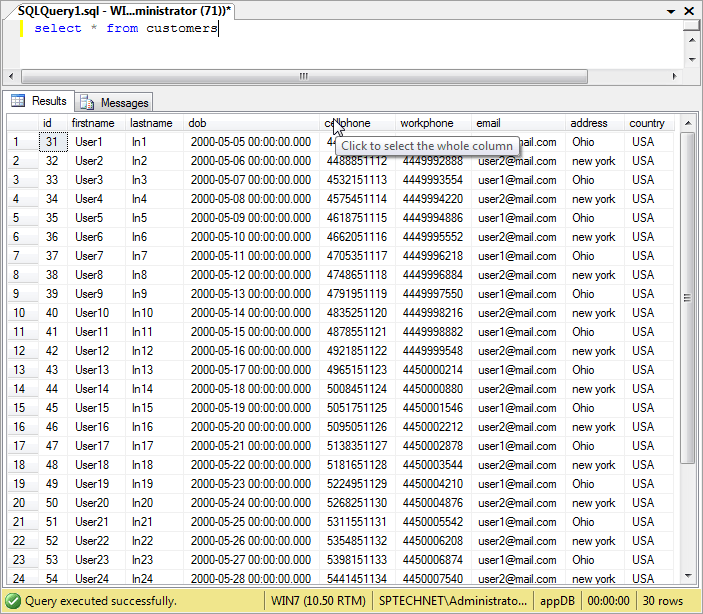This screenshot has height=614, width=703.
Task: Click lastname cell ln15
Action: point(155,408)
